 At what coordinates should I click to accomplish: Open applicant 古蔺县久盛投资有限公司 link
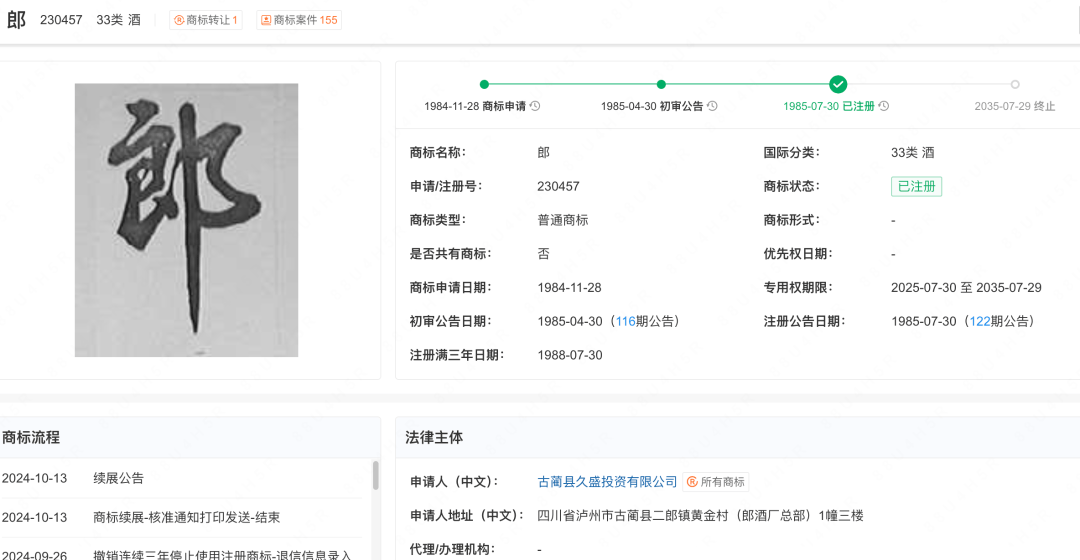[x=607, y=482]
